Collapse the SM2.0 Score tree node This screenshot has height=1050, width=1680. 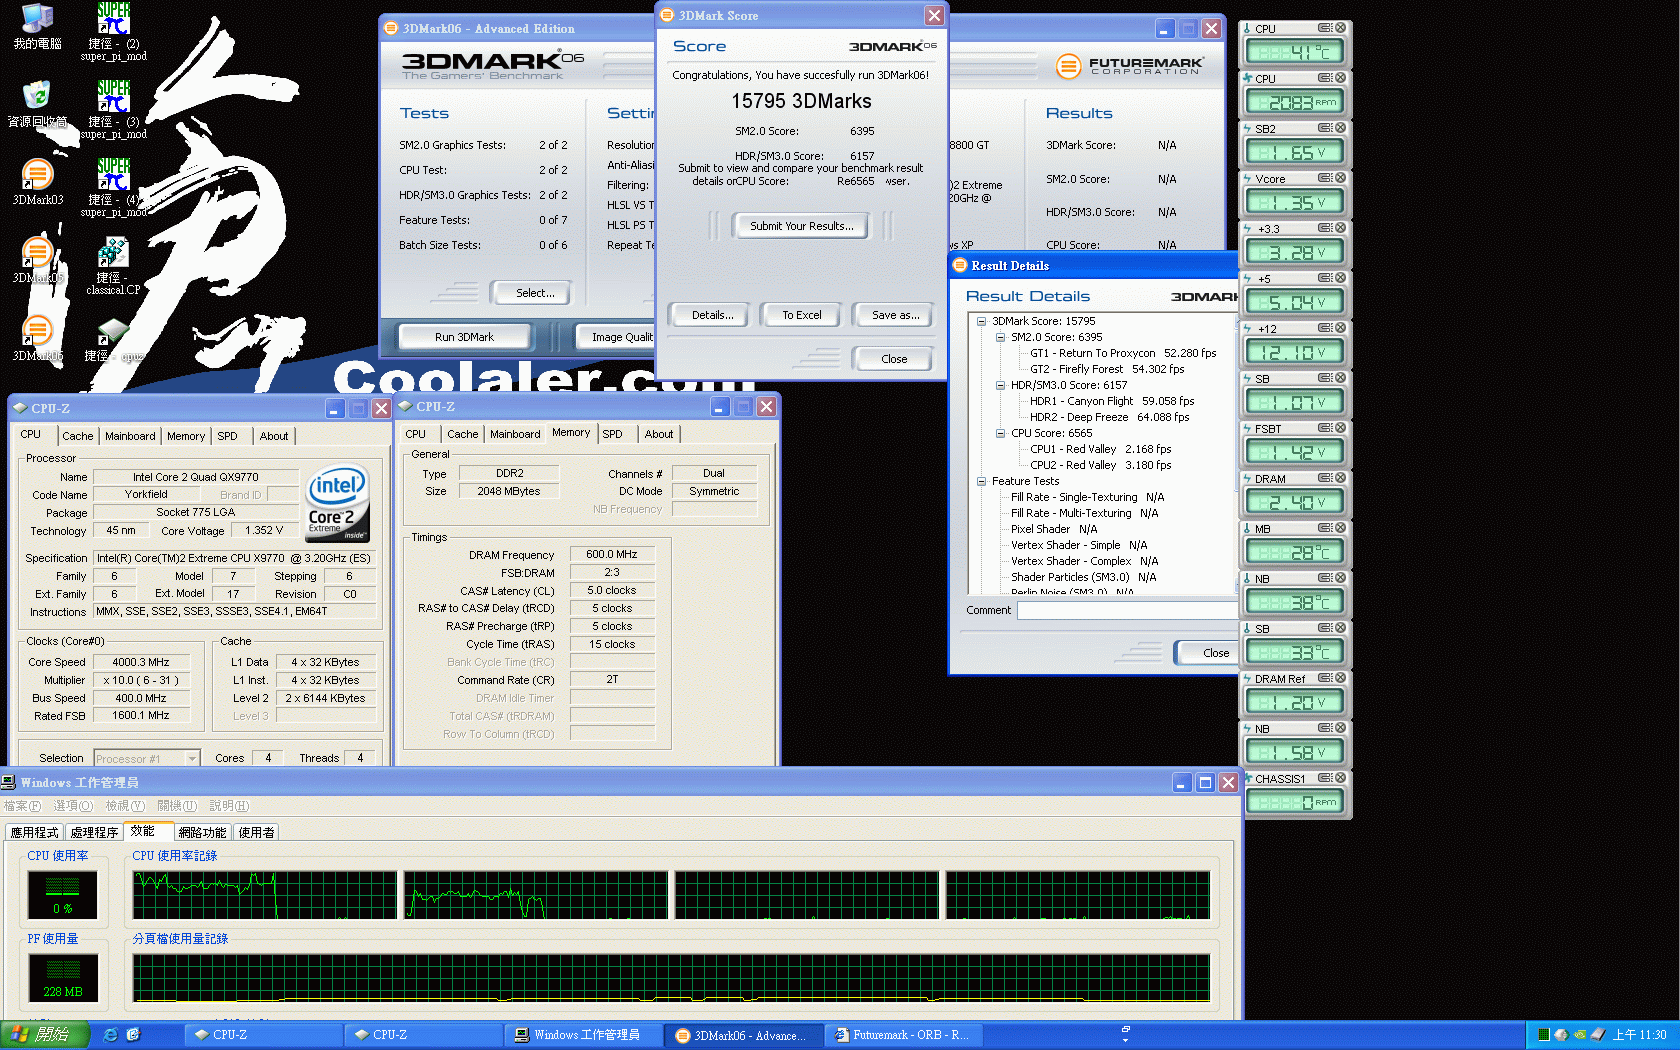point(1000,337)
